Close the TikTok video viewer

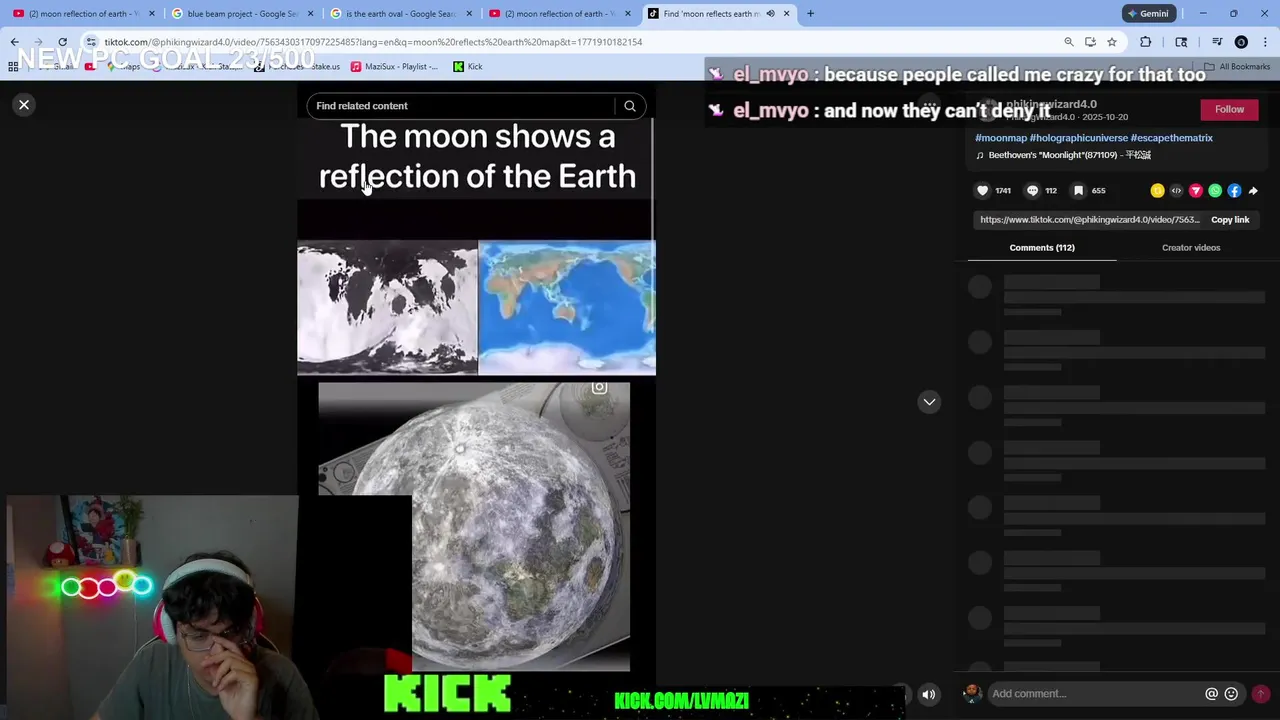[x=24, y=105]
